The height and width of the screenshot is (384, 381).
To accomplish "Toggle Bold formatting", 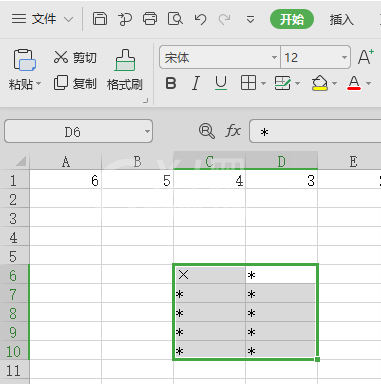I will [171, 83].
